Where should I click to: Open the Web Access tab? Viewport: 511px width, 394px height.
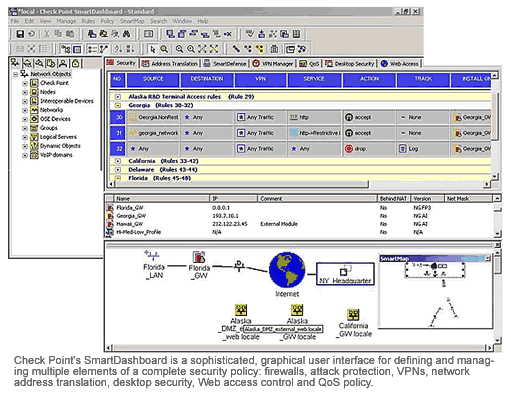[x=399, y=63]
